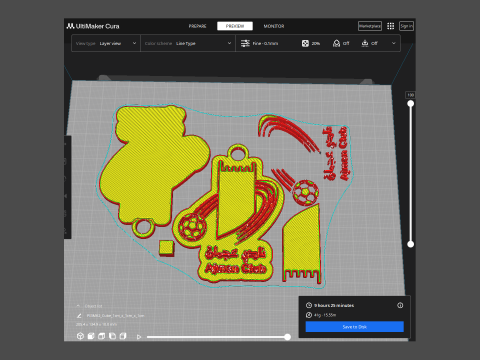Image resolution: width=480 pixels, height=360 pixels.
Task: Click the layer slider lower handle
Action: pos(411,244)
